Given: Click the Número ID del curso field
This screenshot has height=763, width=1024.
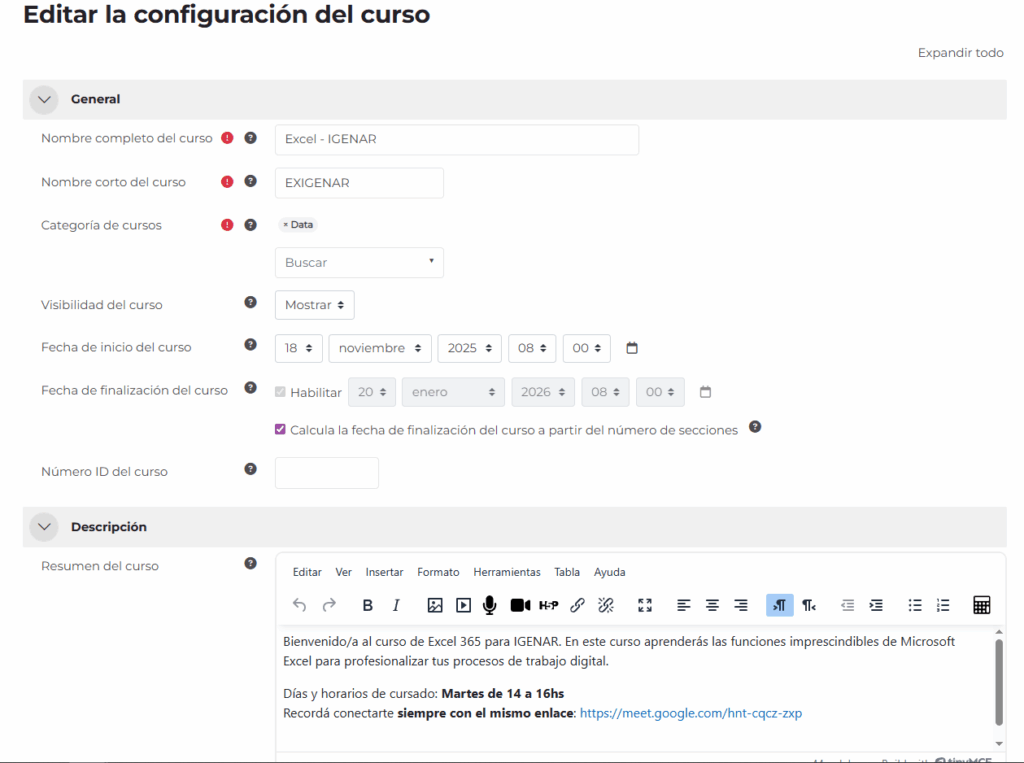Looking at the screenshot, I should (326, 473).
